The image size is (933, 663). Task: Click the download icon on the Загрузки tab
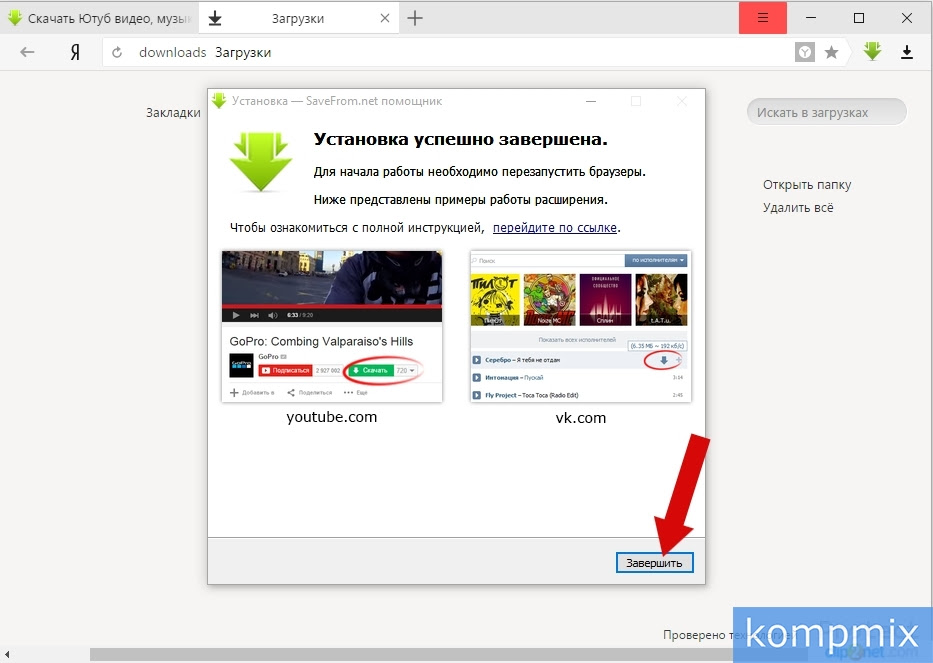[x=215, y=18]
